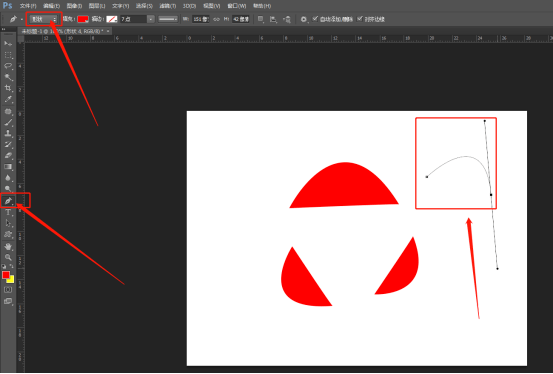The width and height of the screenshot is (553, 374).
Task: Open the Window menu
Action: 236,6
